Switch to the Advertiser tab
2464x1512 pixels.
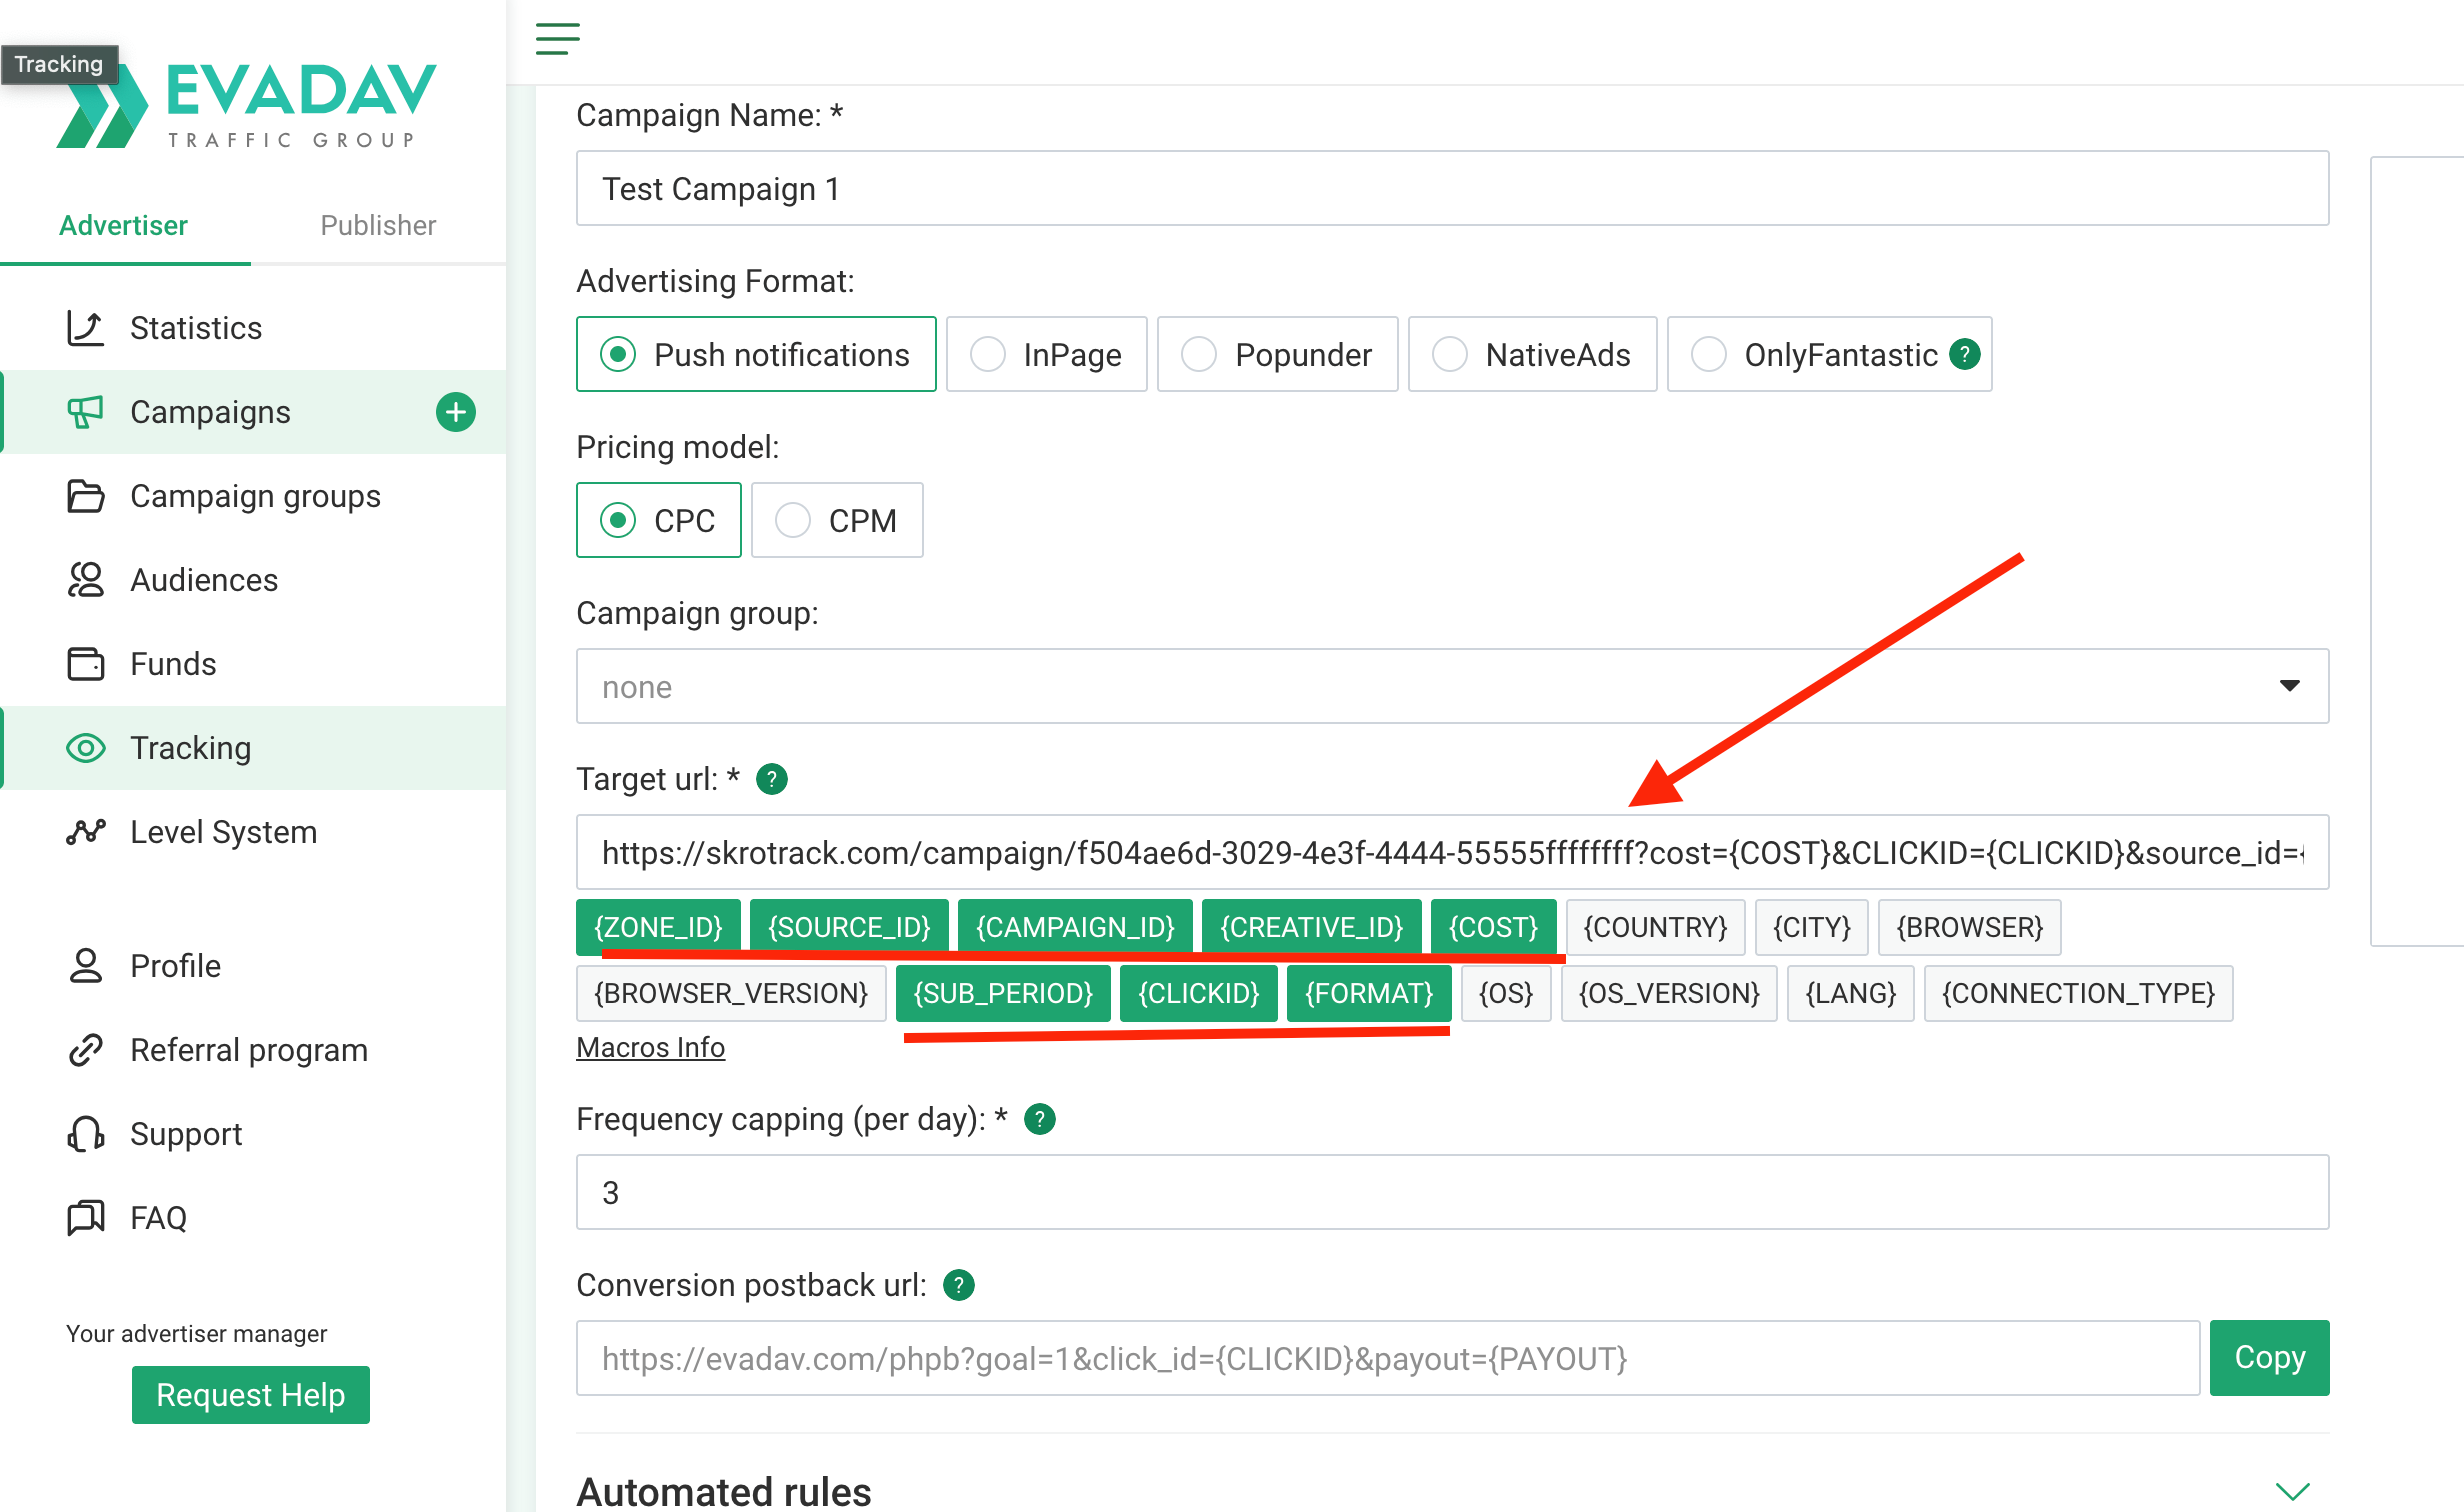click(123, 225)
